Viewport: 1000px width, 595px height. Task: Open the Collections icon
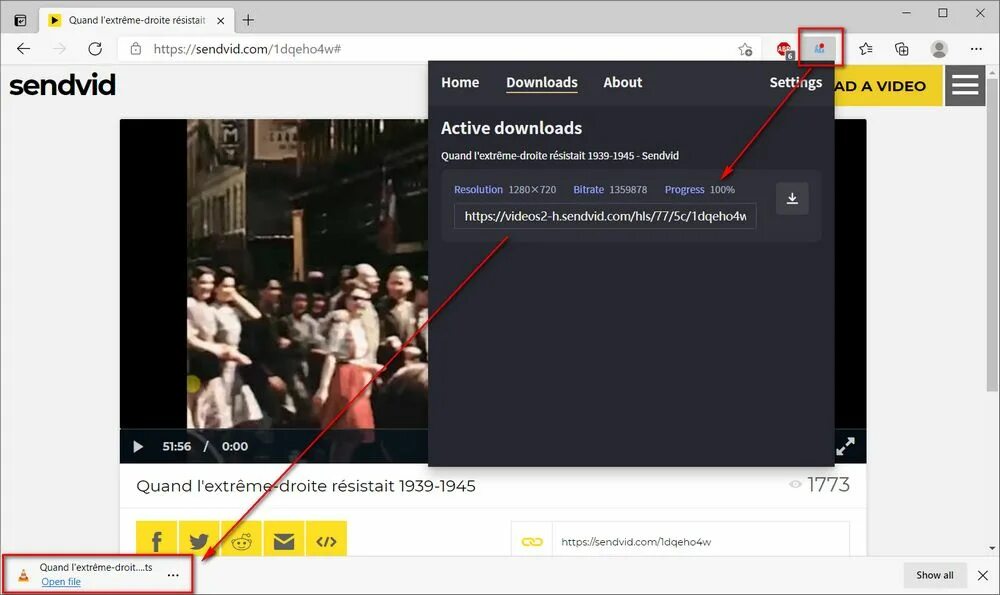tap(902, 48)
